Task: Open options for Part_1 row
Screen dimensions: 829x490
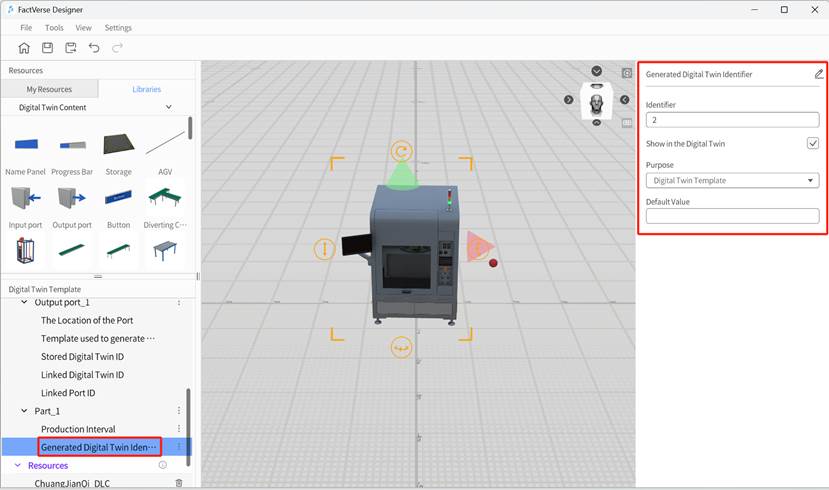Action: pos(179,411)
